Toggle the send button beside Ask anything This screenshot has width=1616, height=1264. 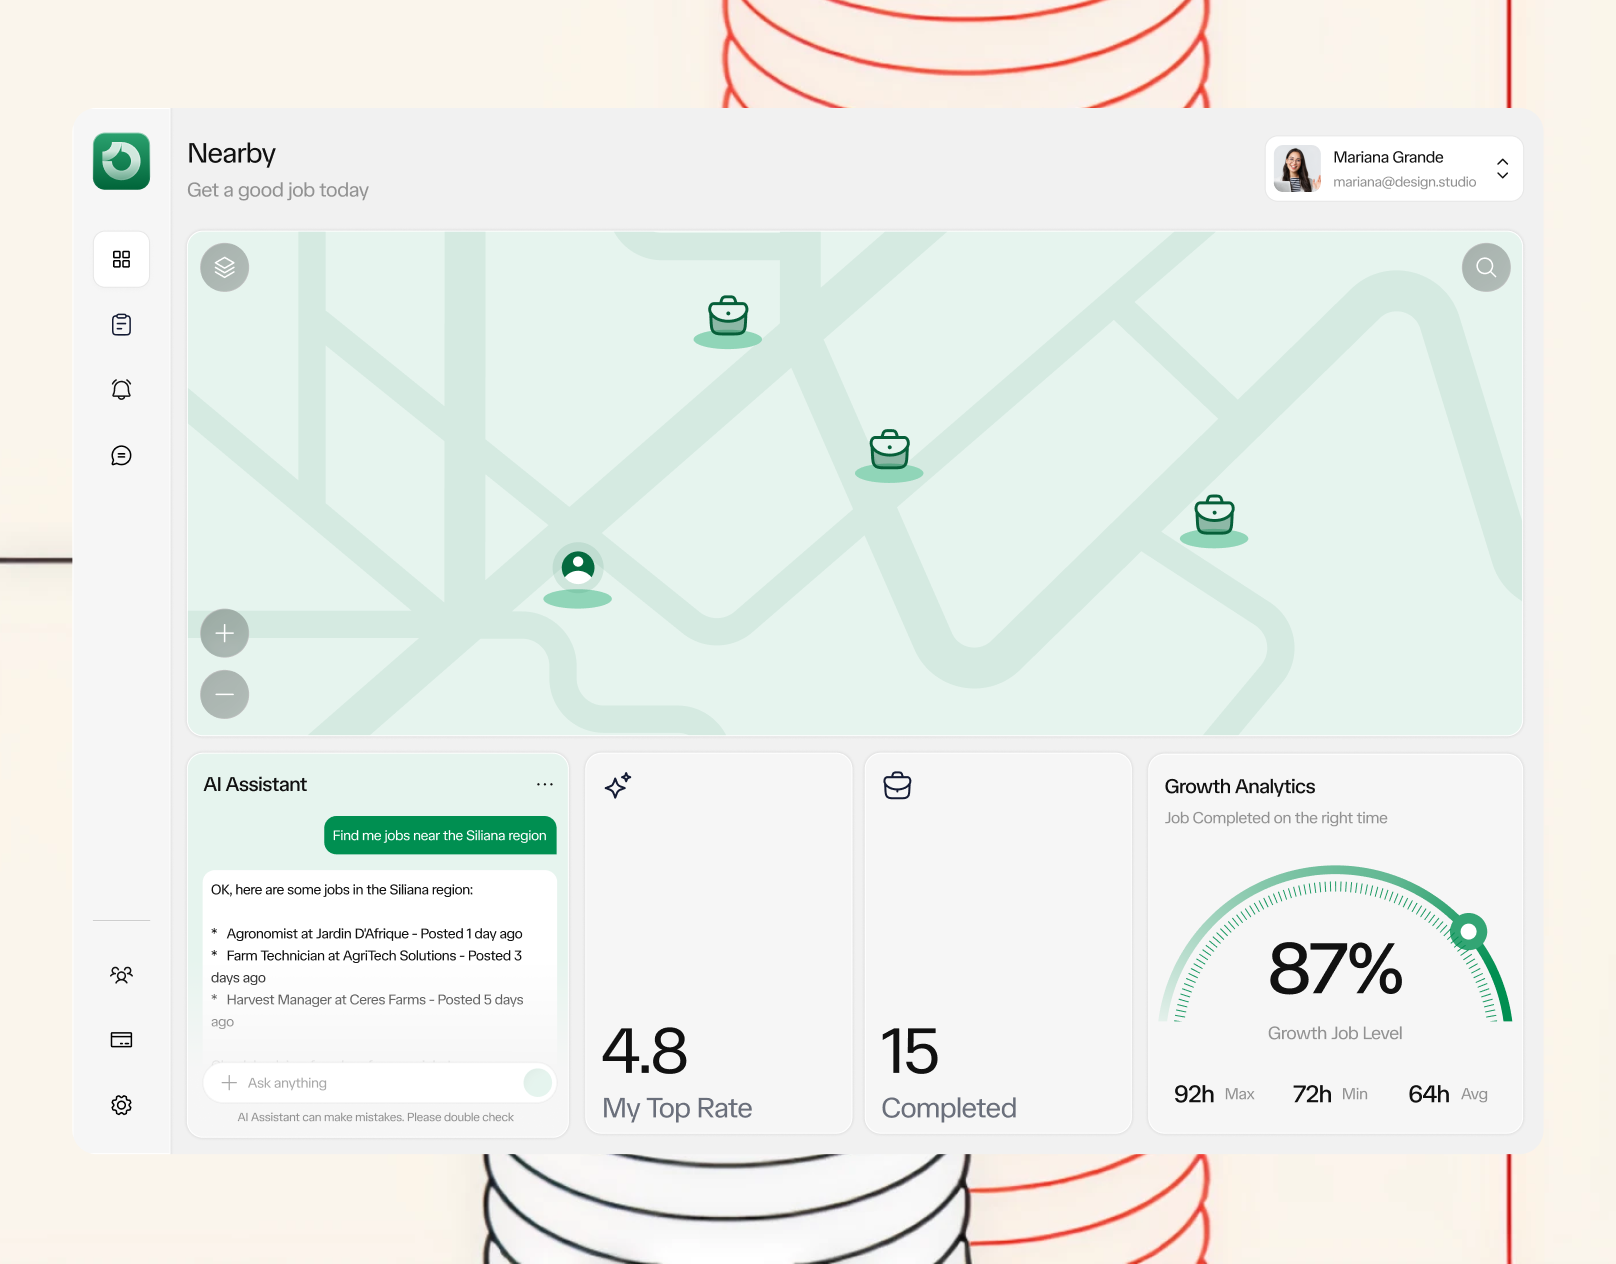[538, 1082]
